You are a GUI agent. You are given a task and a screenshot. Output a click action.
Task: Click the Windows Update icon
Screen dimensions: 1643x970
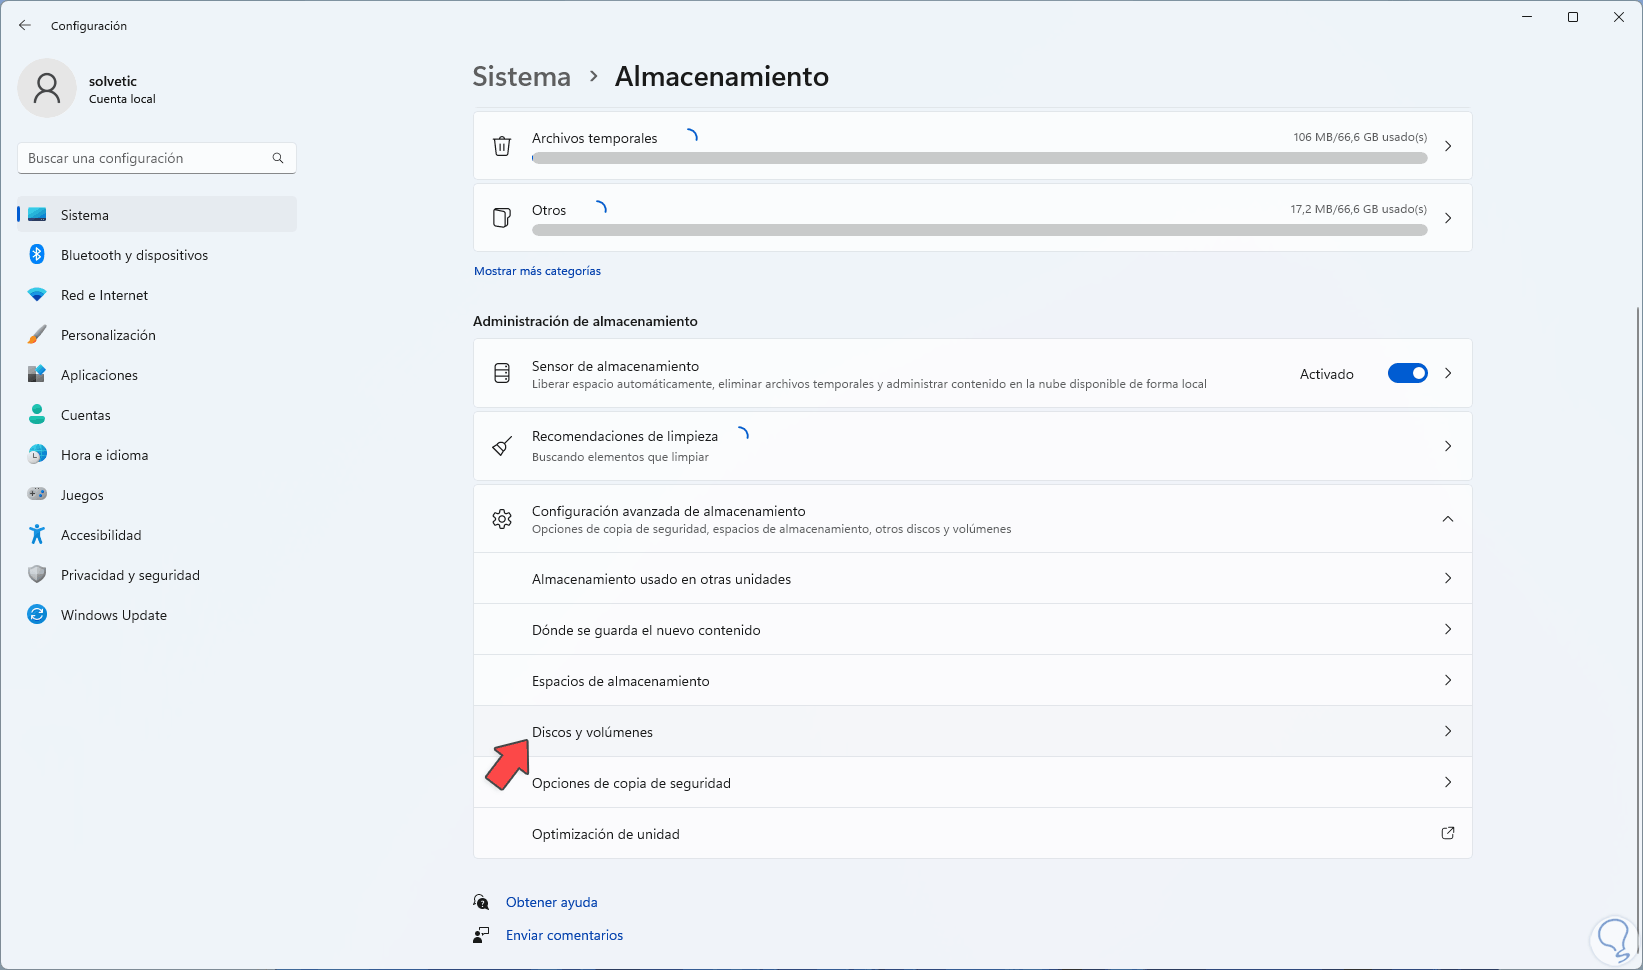pos(37,615)
